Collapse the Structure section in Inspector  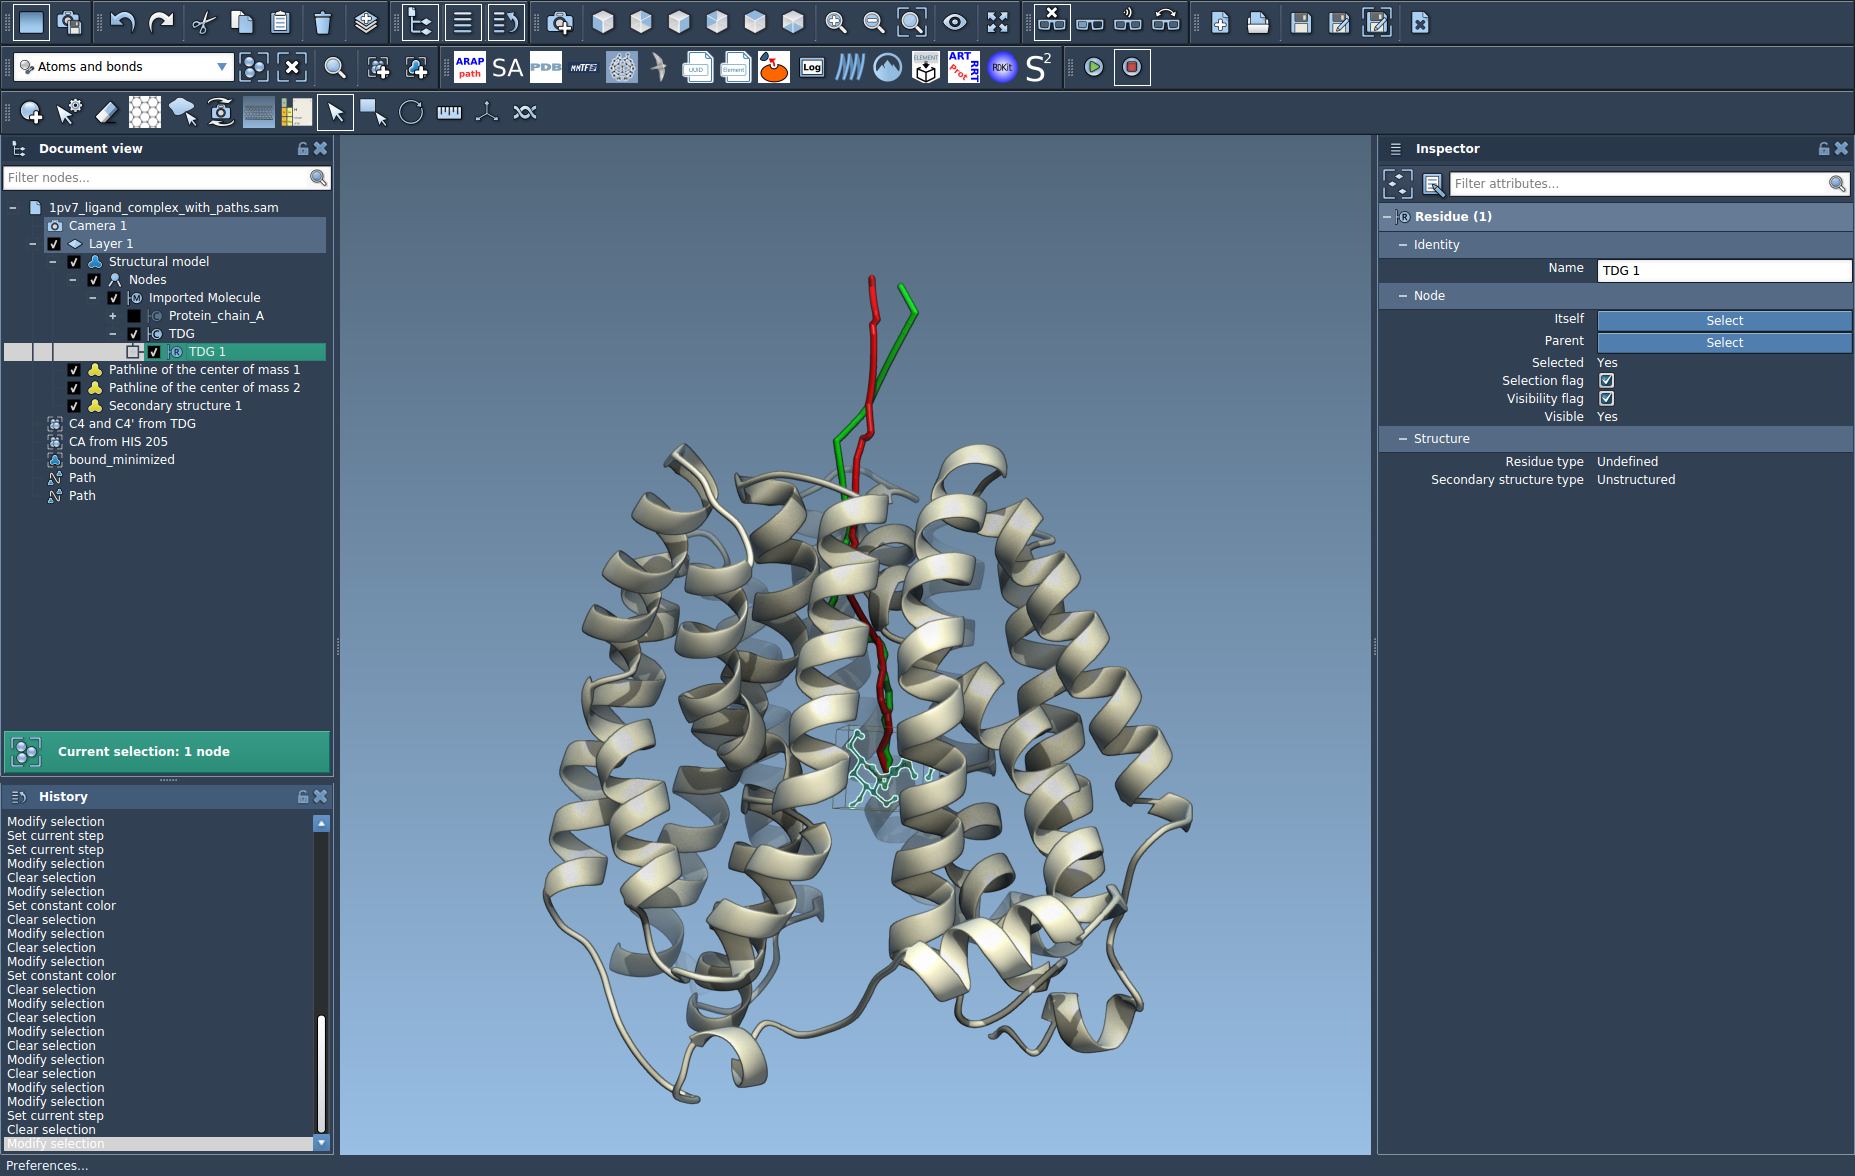tap(1403, 439)
